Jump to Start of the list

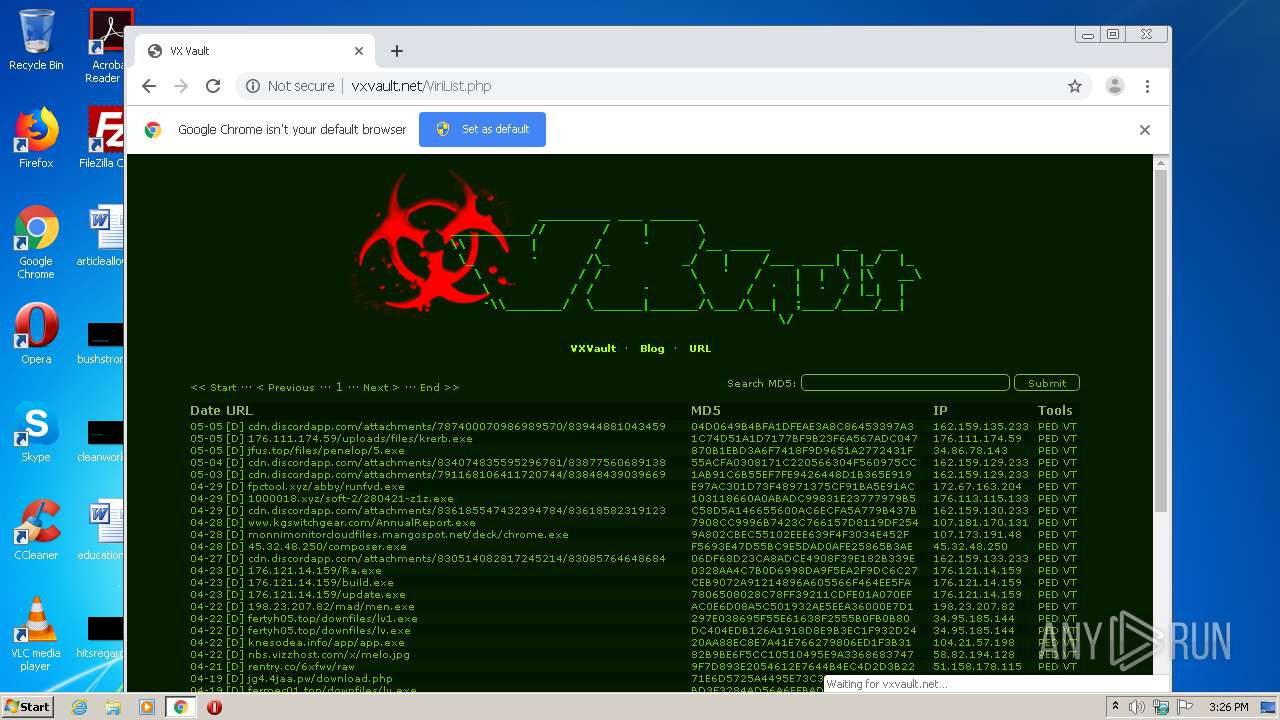pos(214,387)
